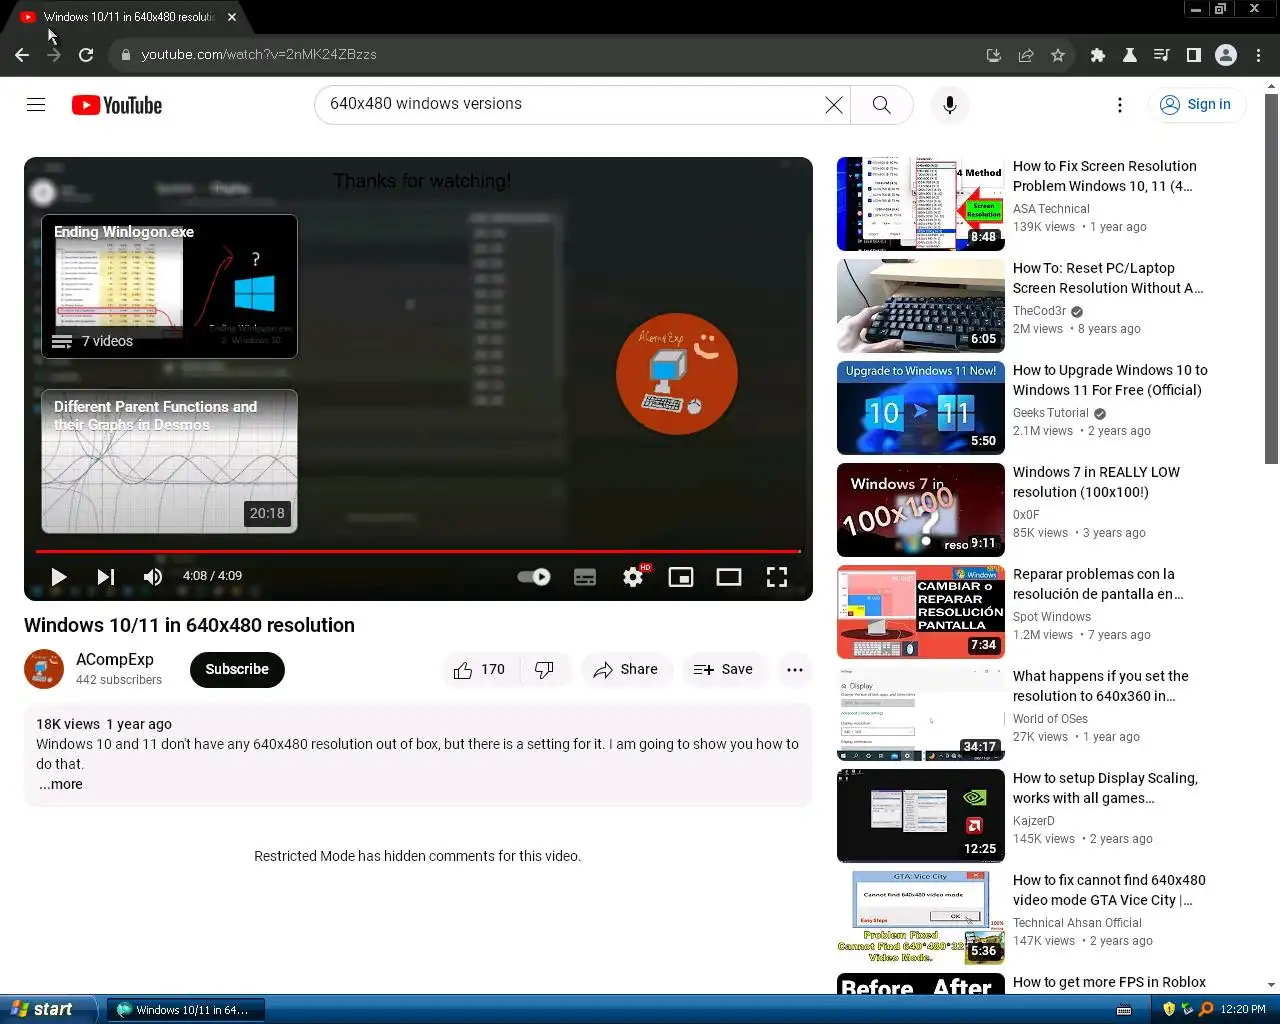
Task: Bookmark this page with the star
Action: [1058, 55]
